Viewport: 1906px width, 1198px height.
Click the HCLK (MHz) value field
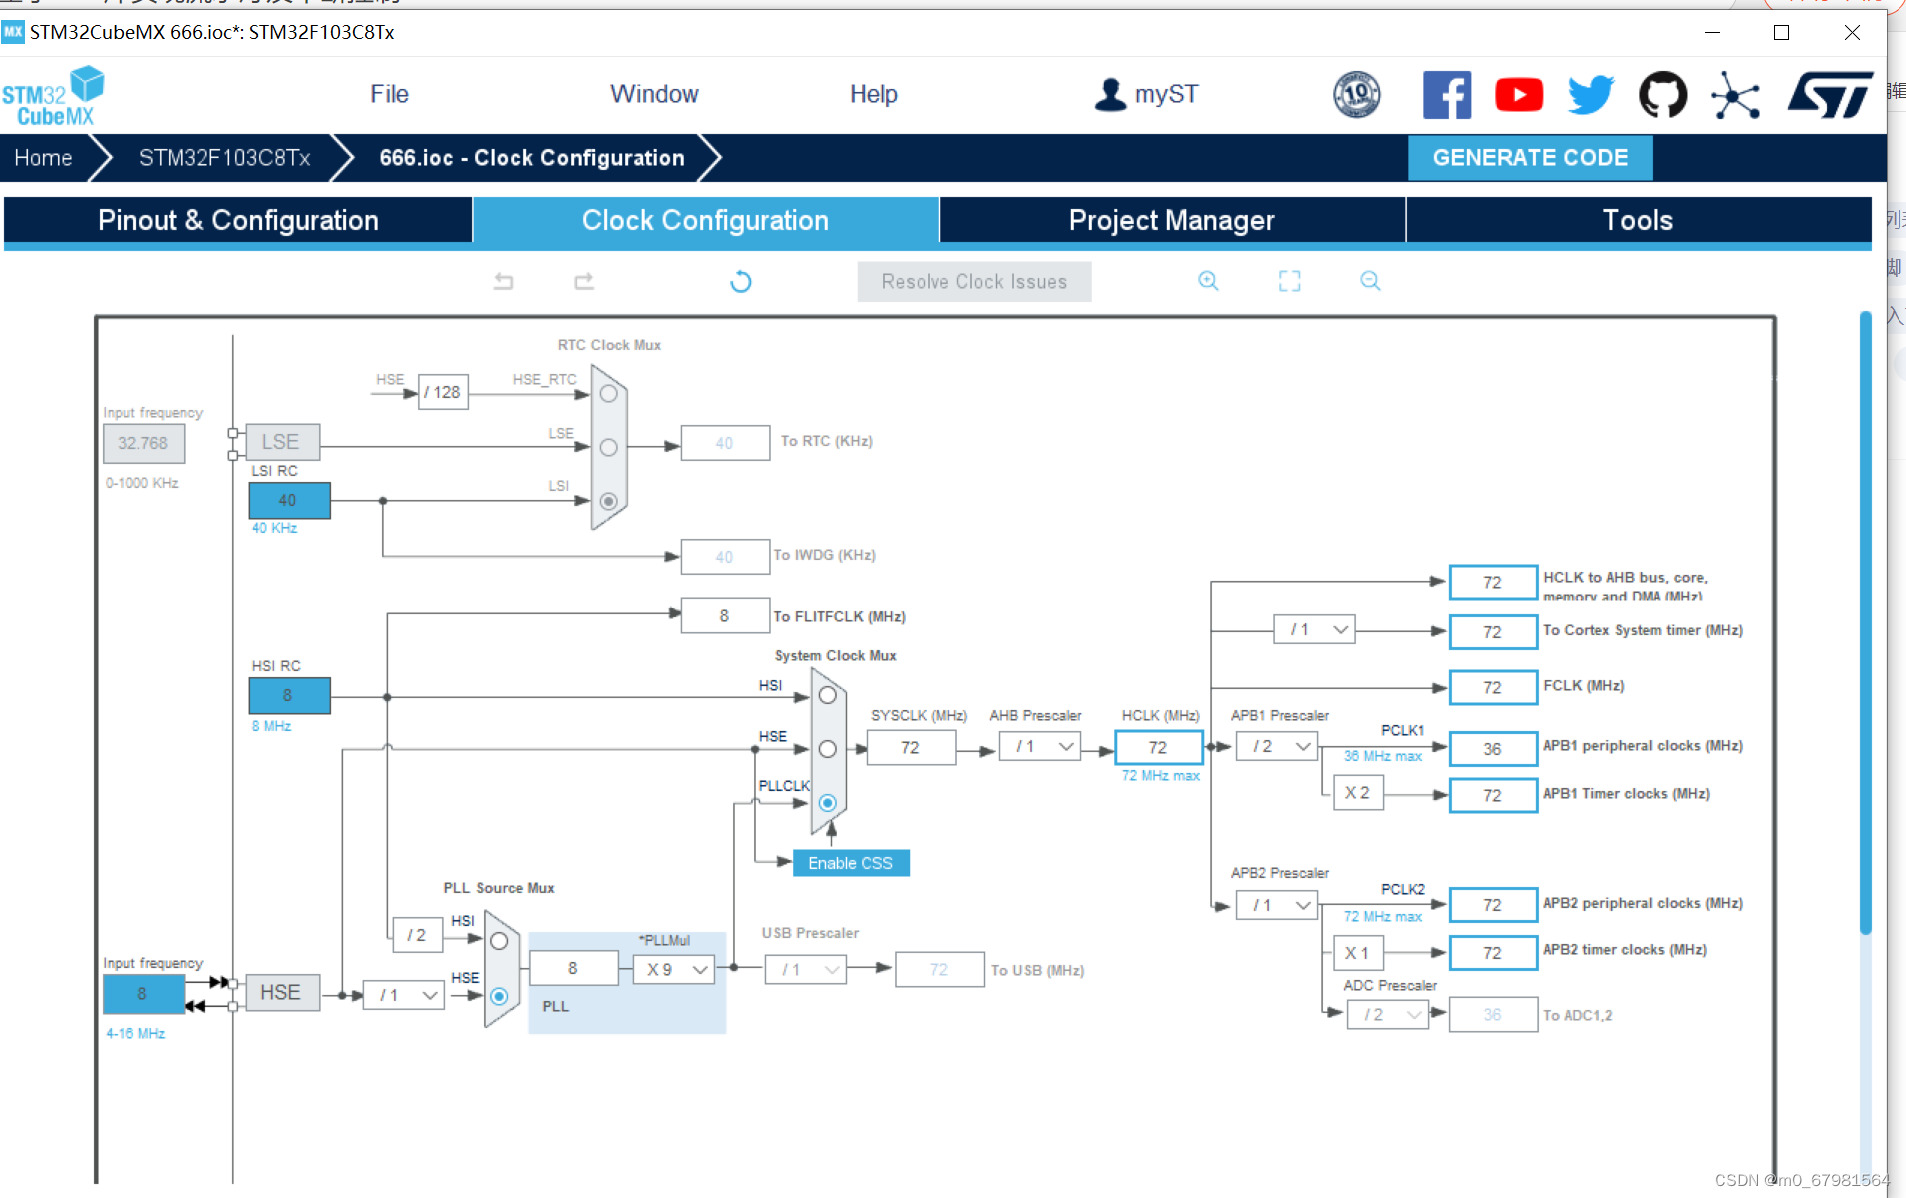[x=1158, y=747]
